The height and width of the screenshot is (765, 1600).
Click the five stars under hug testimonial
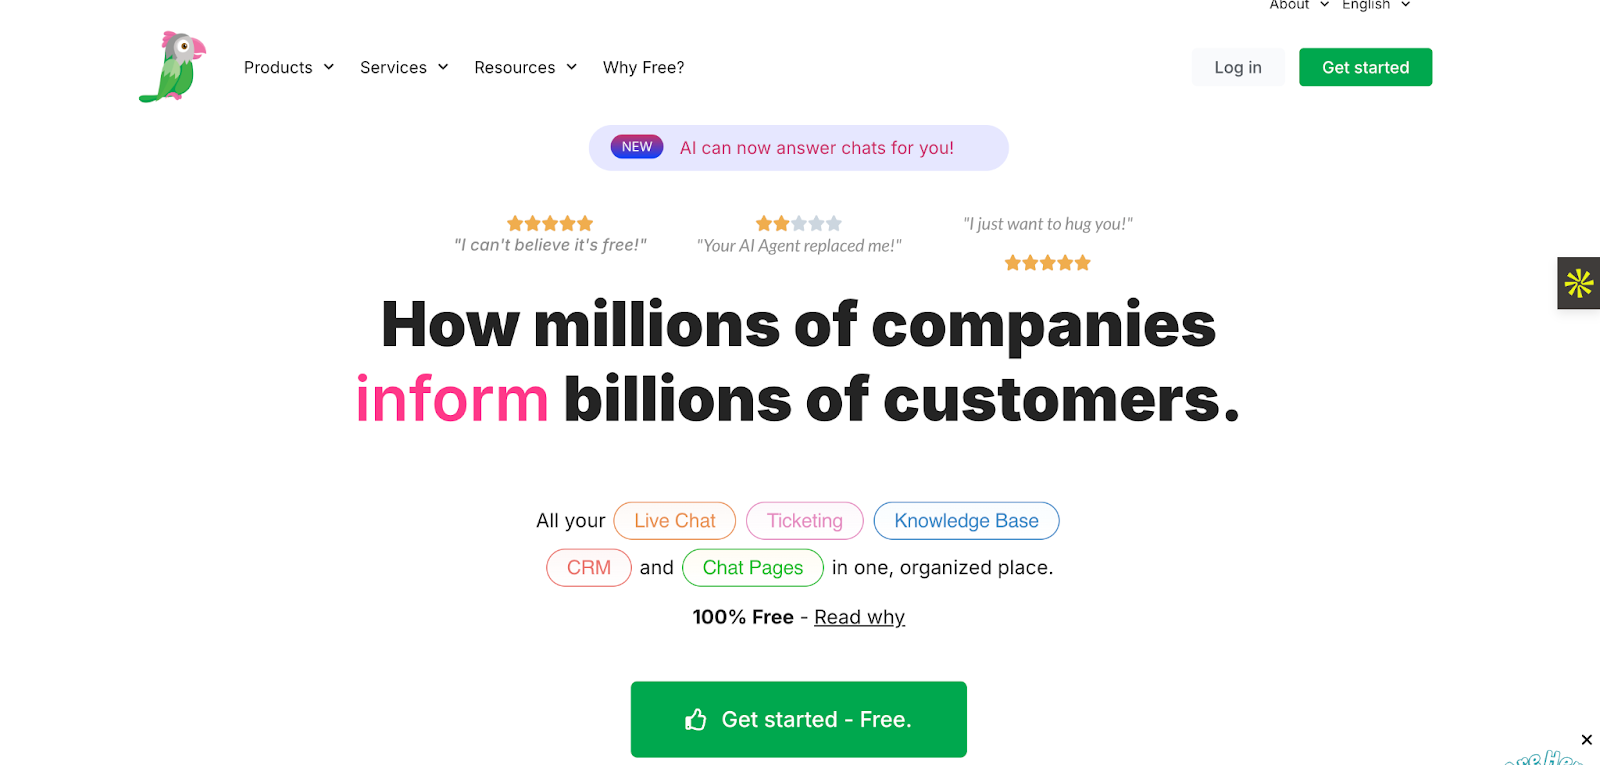tap(1047, 263)
